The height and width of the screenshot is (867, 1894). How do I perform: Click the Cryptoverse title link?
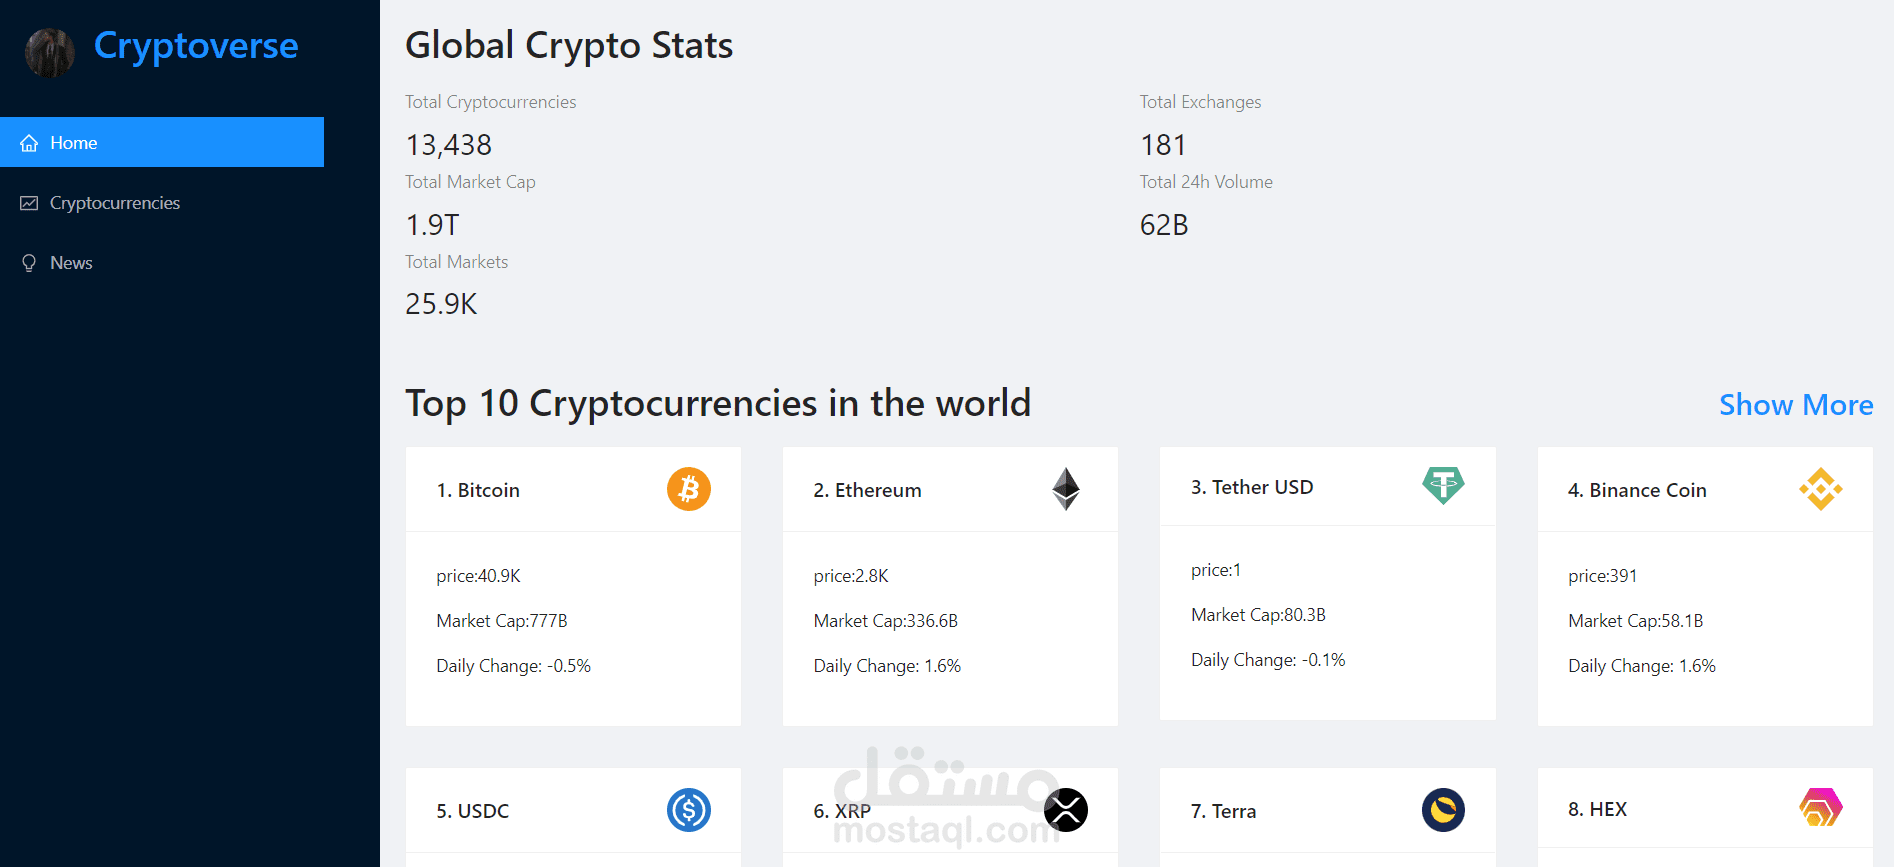pos(196,46)
